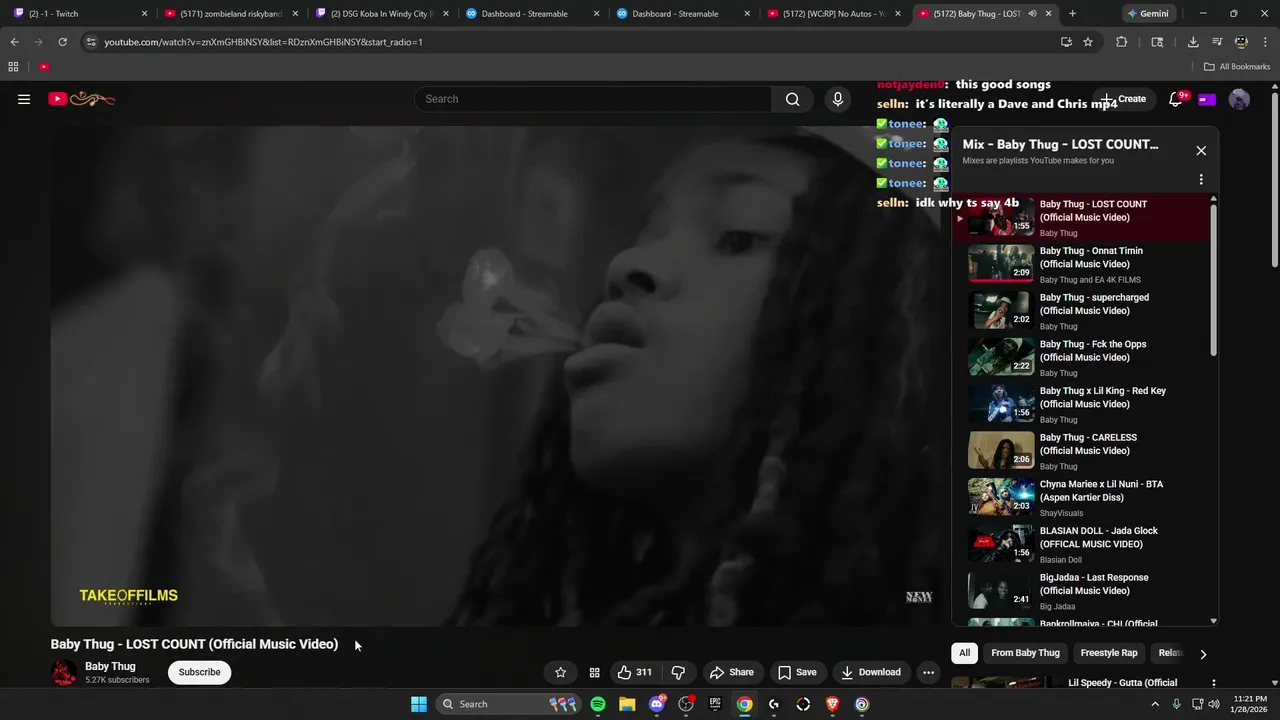Go back in browser history

[x=14, y=42]
